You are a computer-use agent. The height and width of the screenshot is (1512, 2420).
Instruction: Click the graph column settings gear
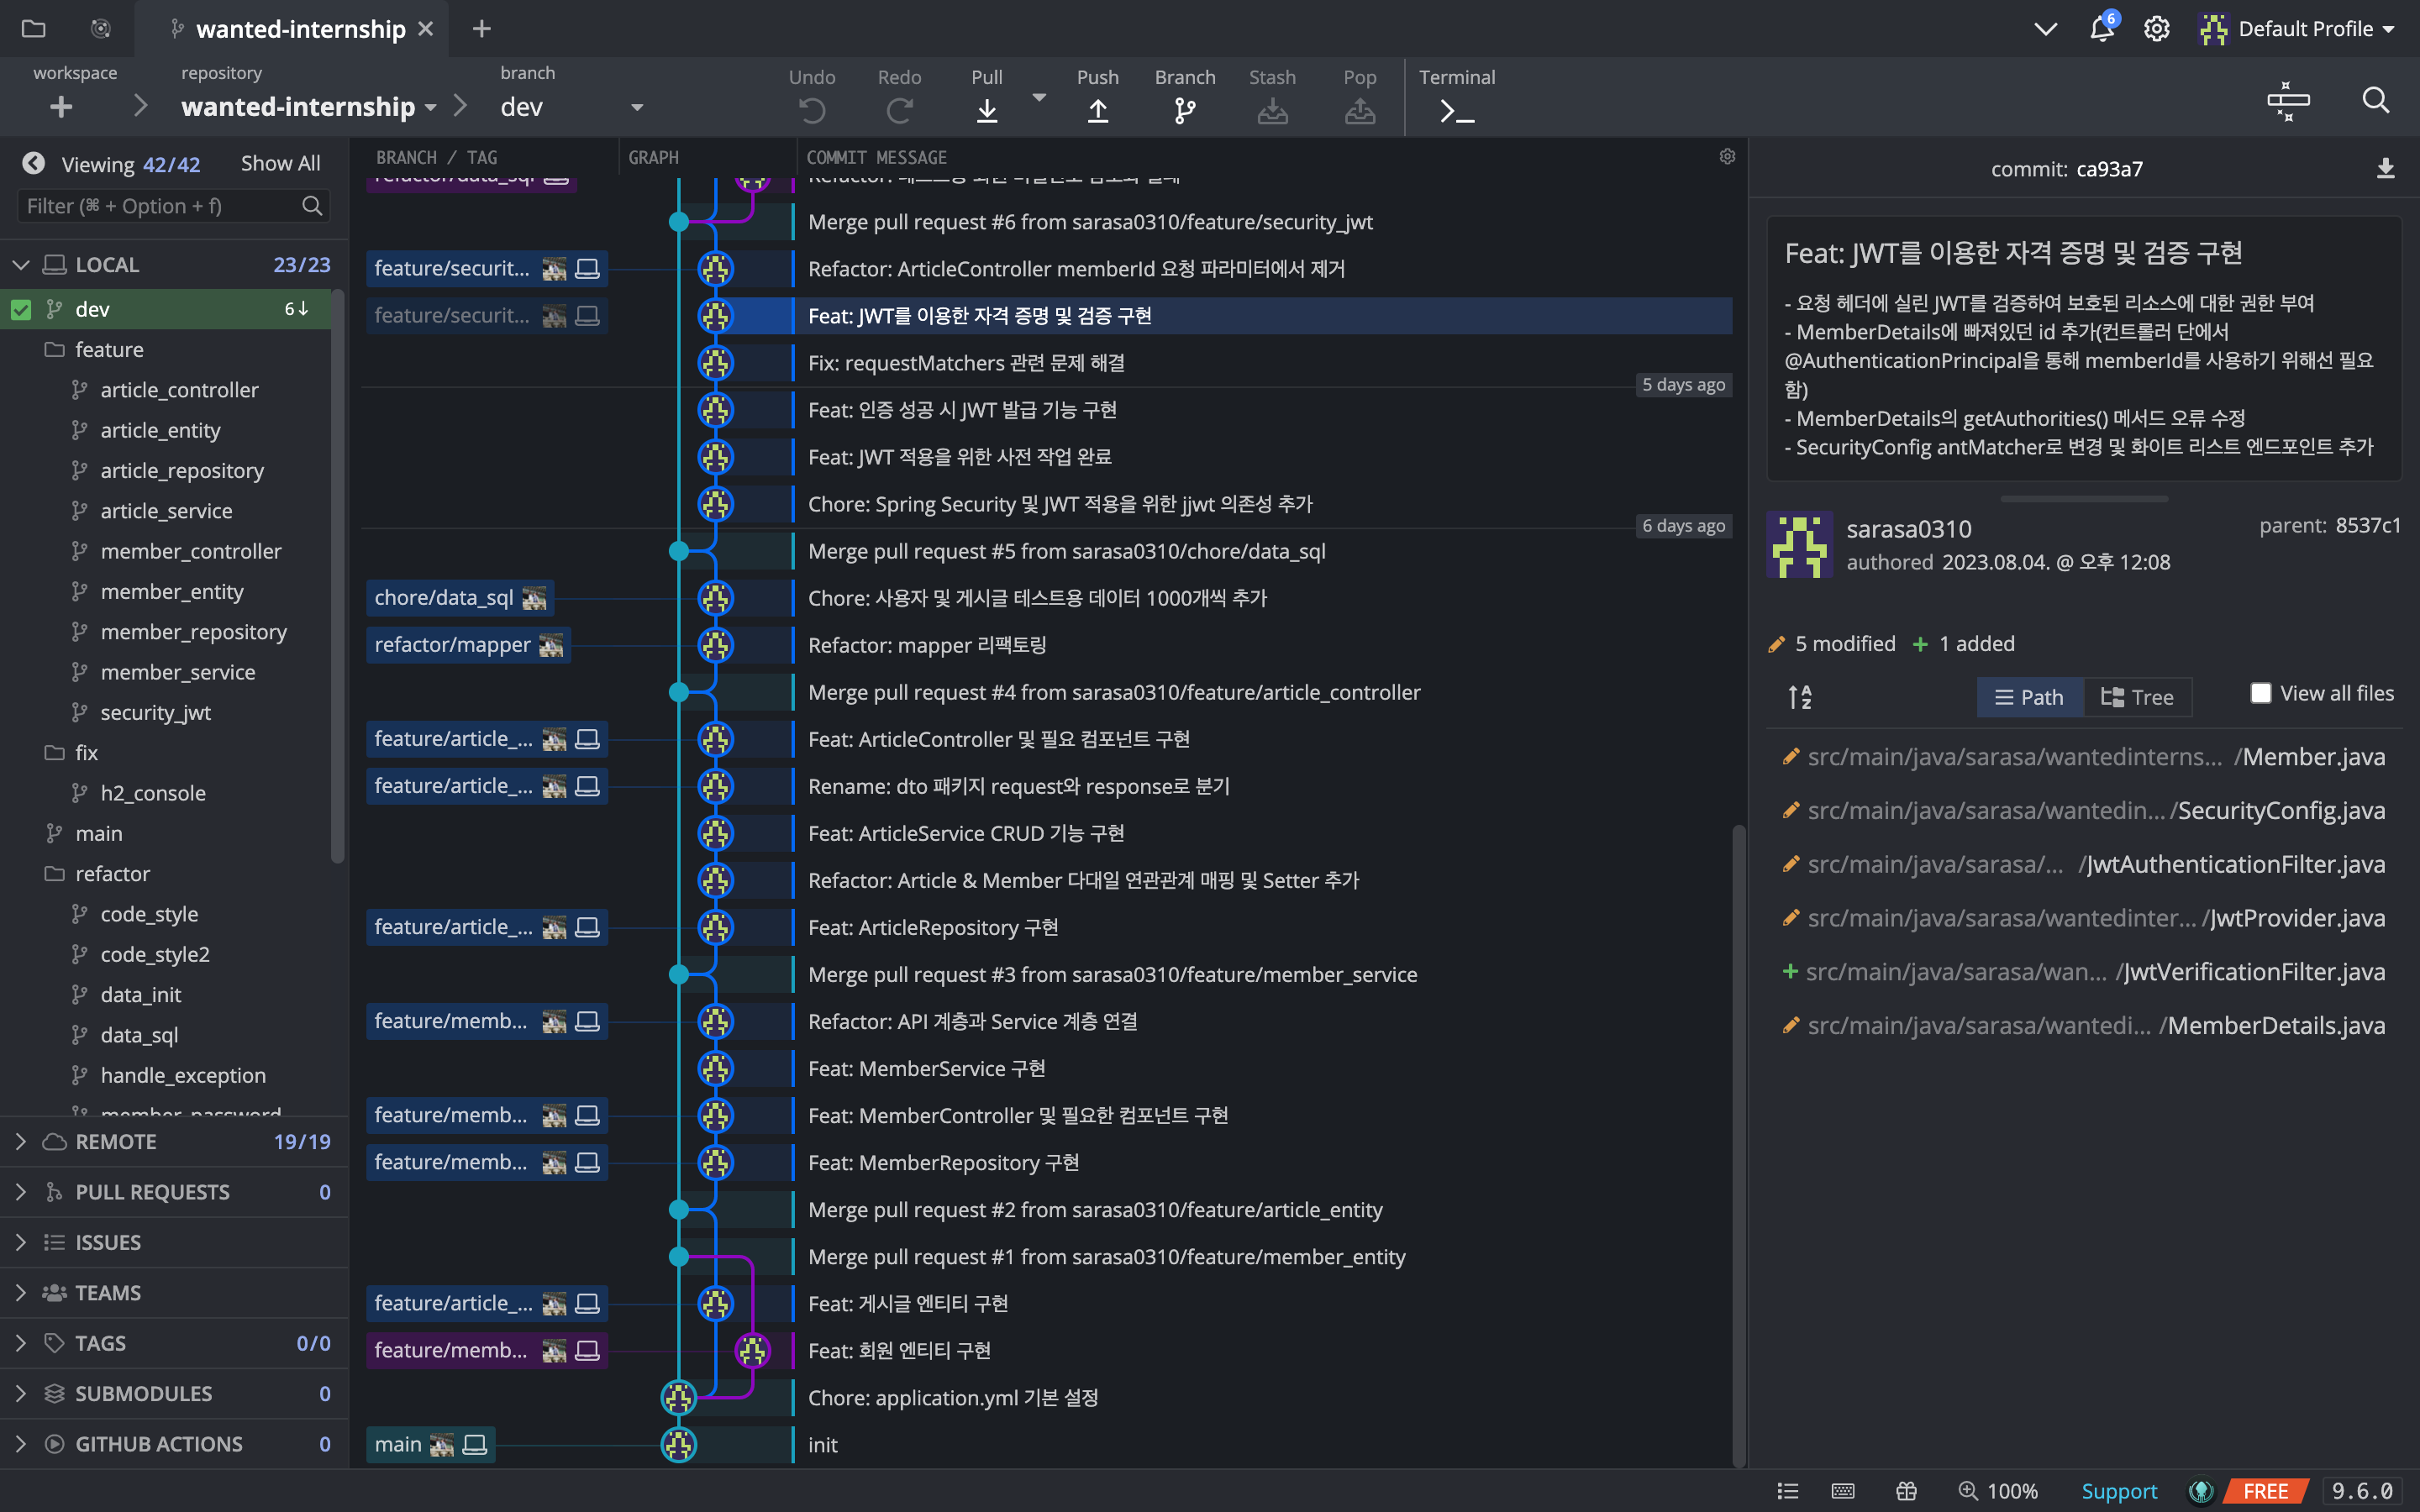1727,157
